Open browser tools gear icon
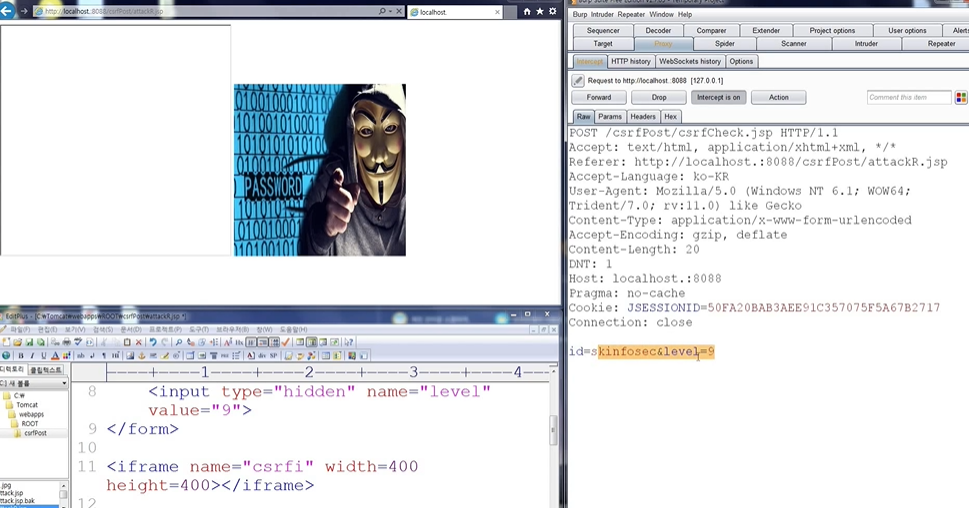Image resolution: width=969 pixels, height=508 pixels. (552, 11)
